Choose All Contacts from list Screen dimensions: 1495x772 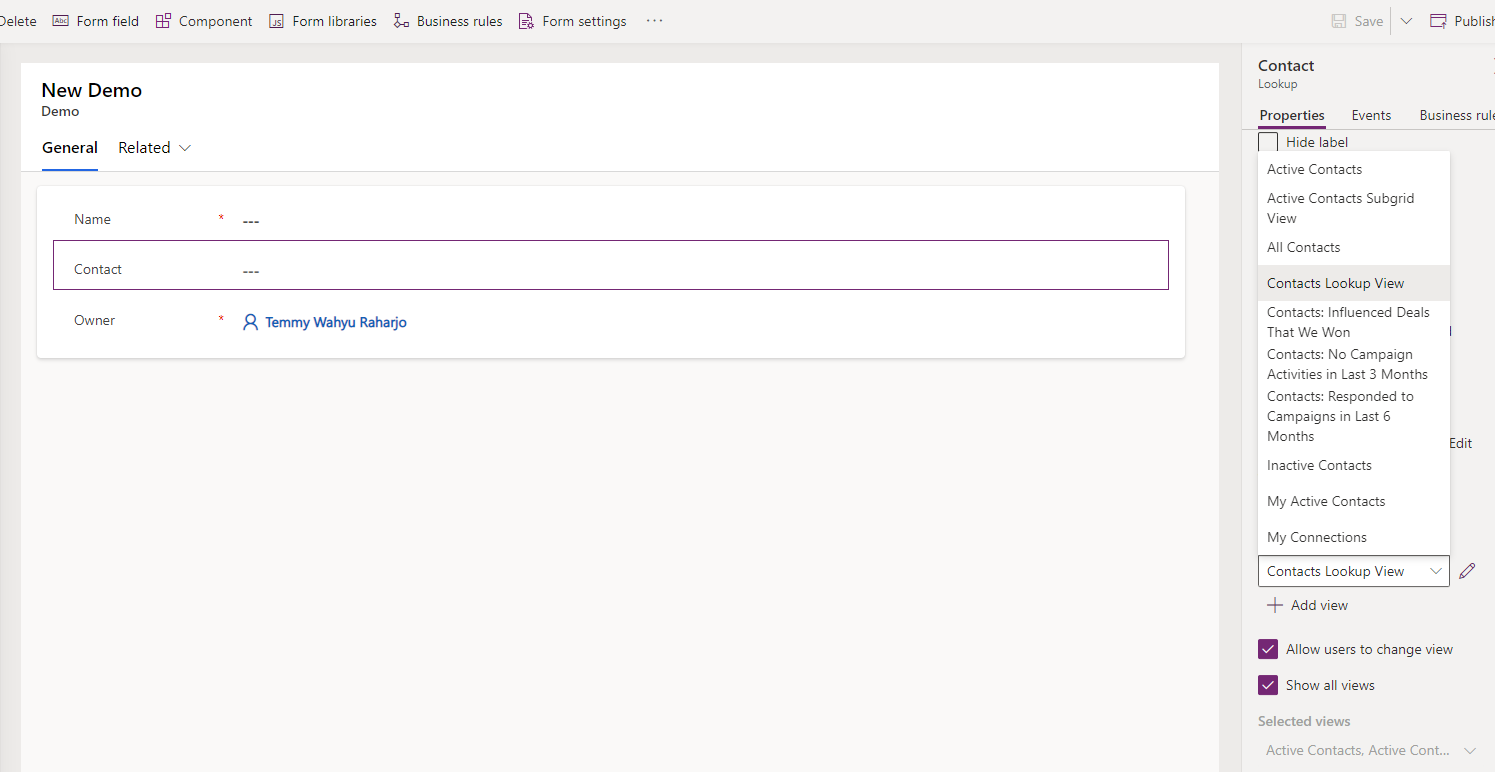point(1353,247)
